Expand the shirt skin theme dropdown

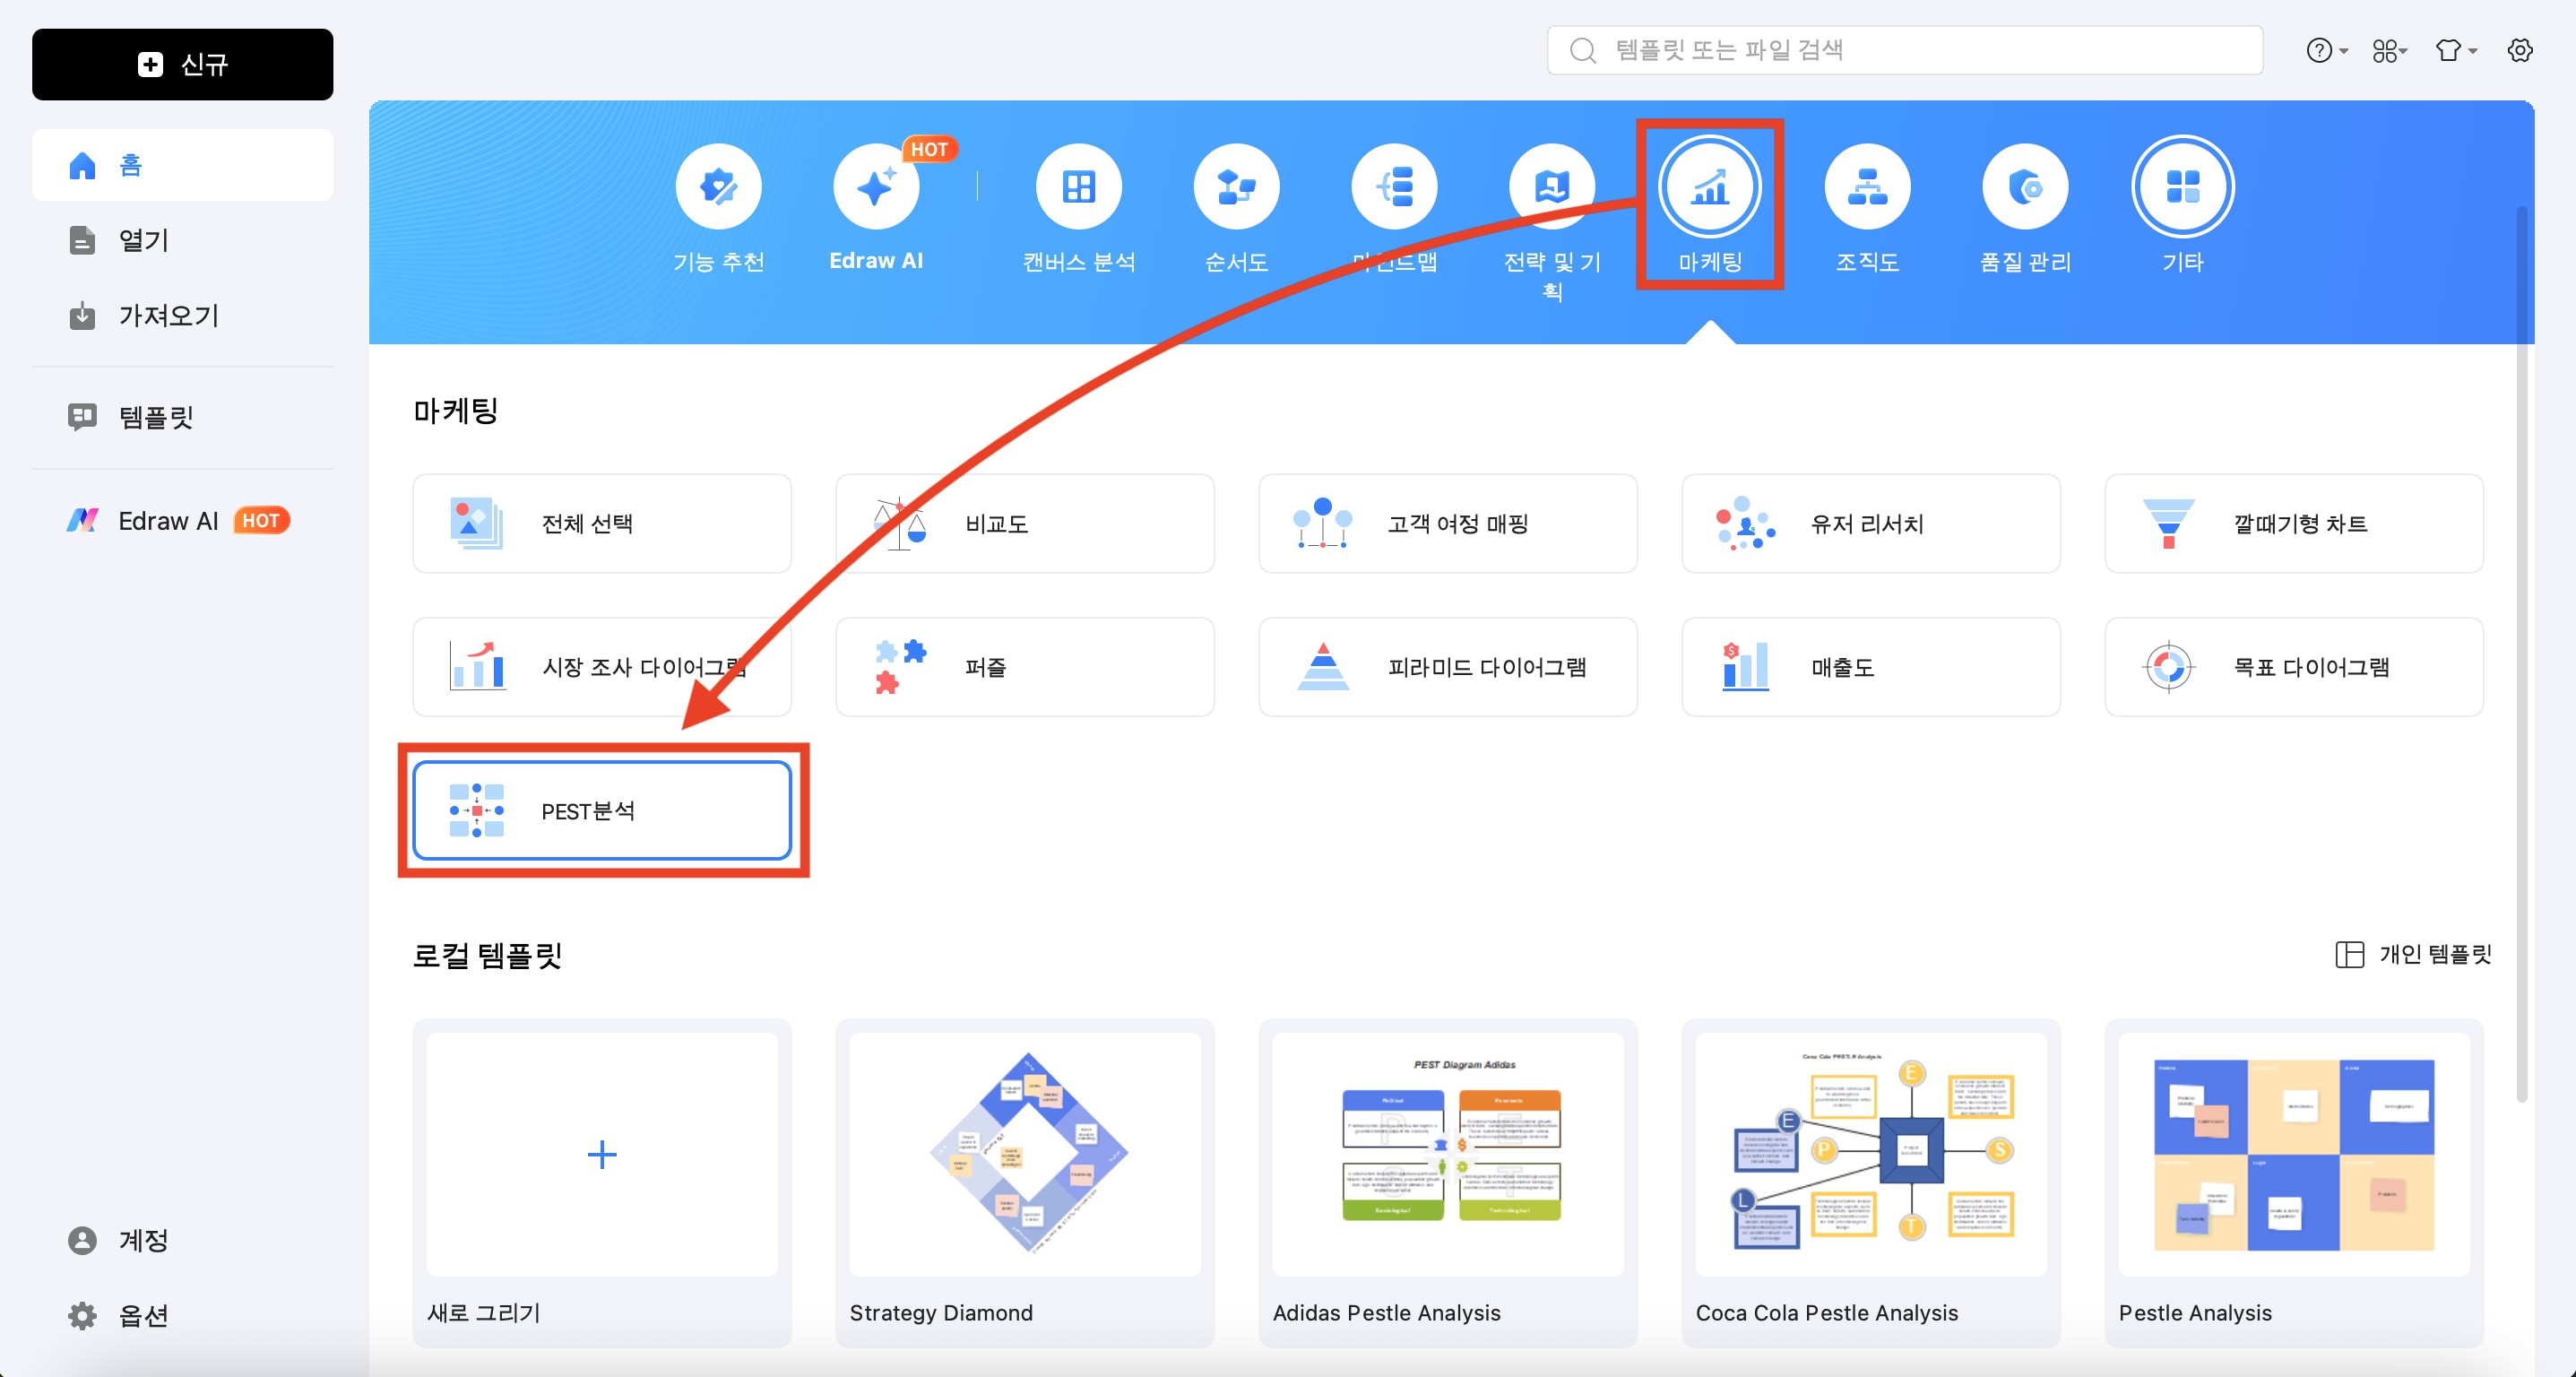tap(2455, 50)
